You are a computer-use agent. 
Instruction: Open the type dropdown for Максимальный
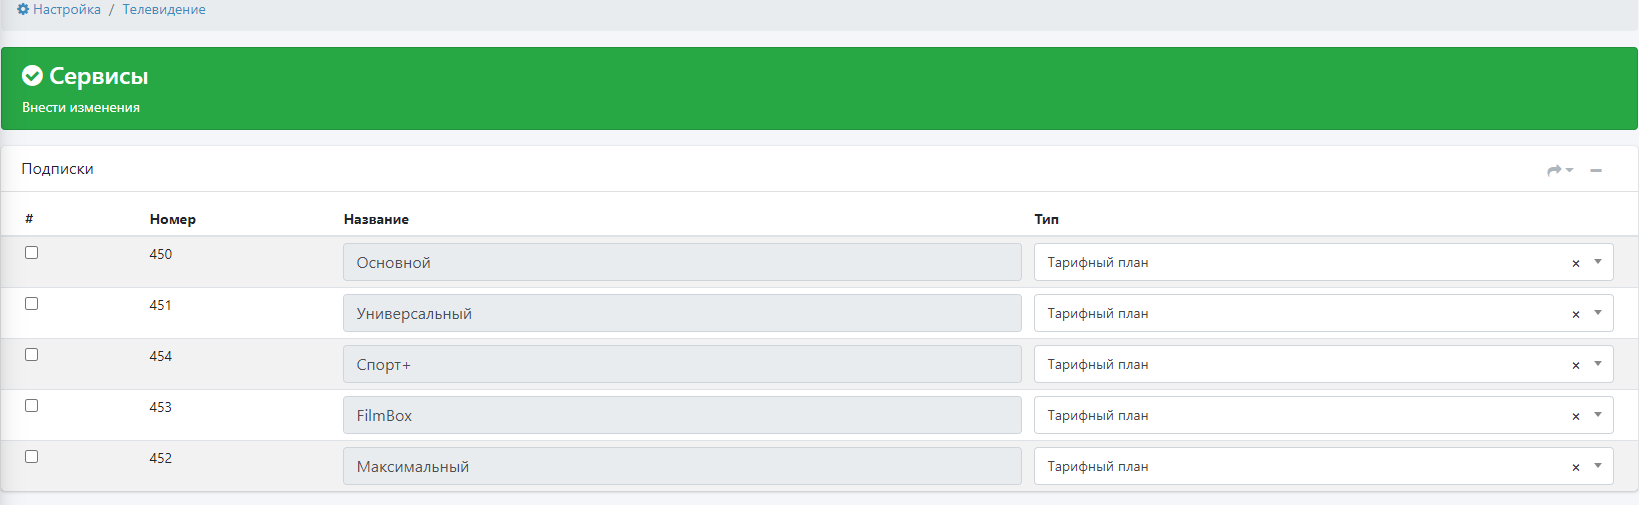(x=1598, y=466)
